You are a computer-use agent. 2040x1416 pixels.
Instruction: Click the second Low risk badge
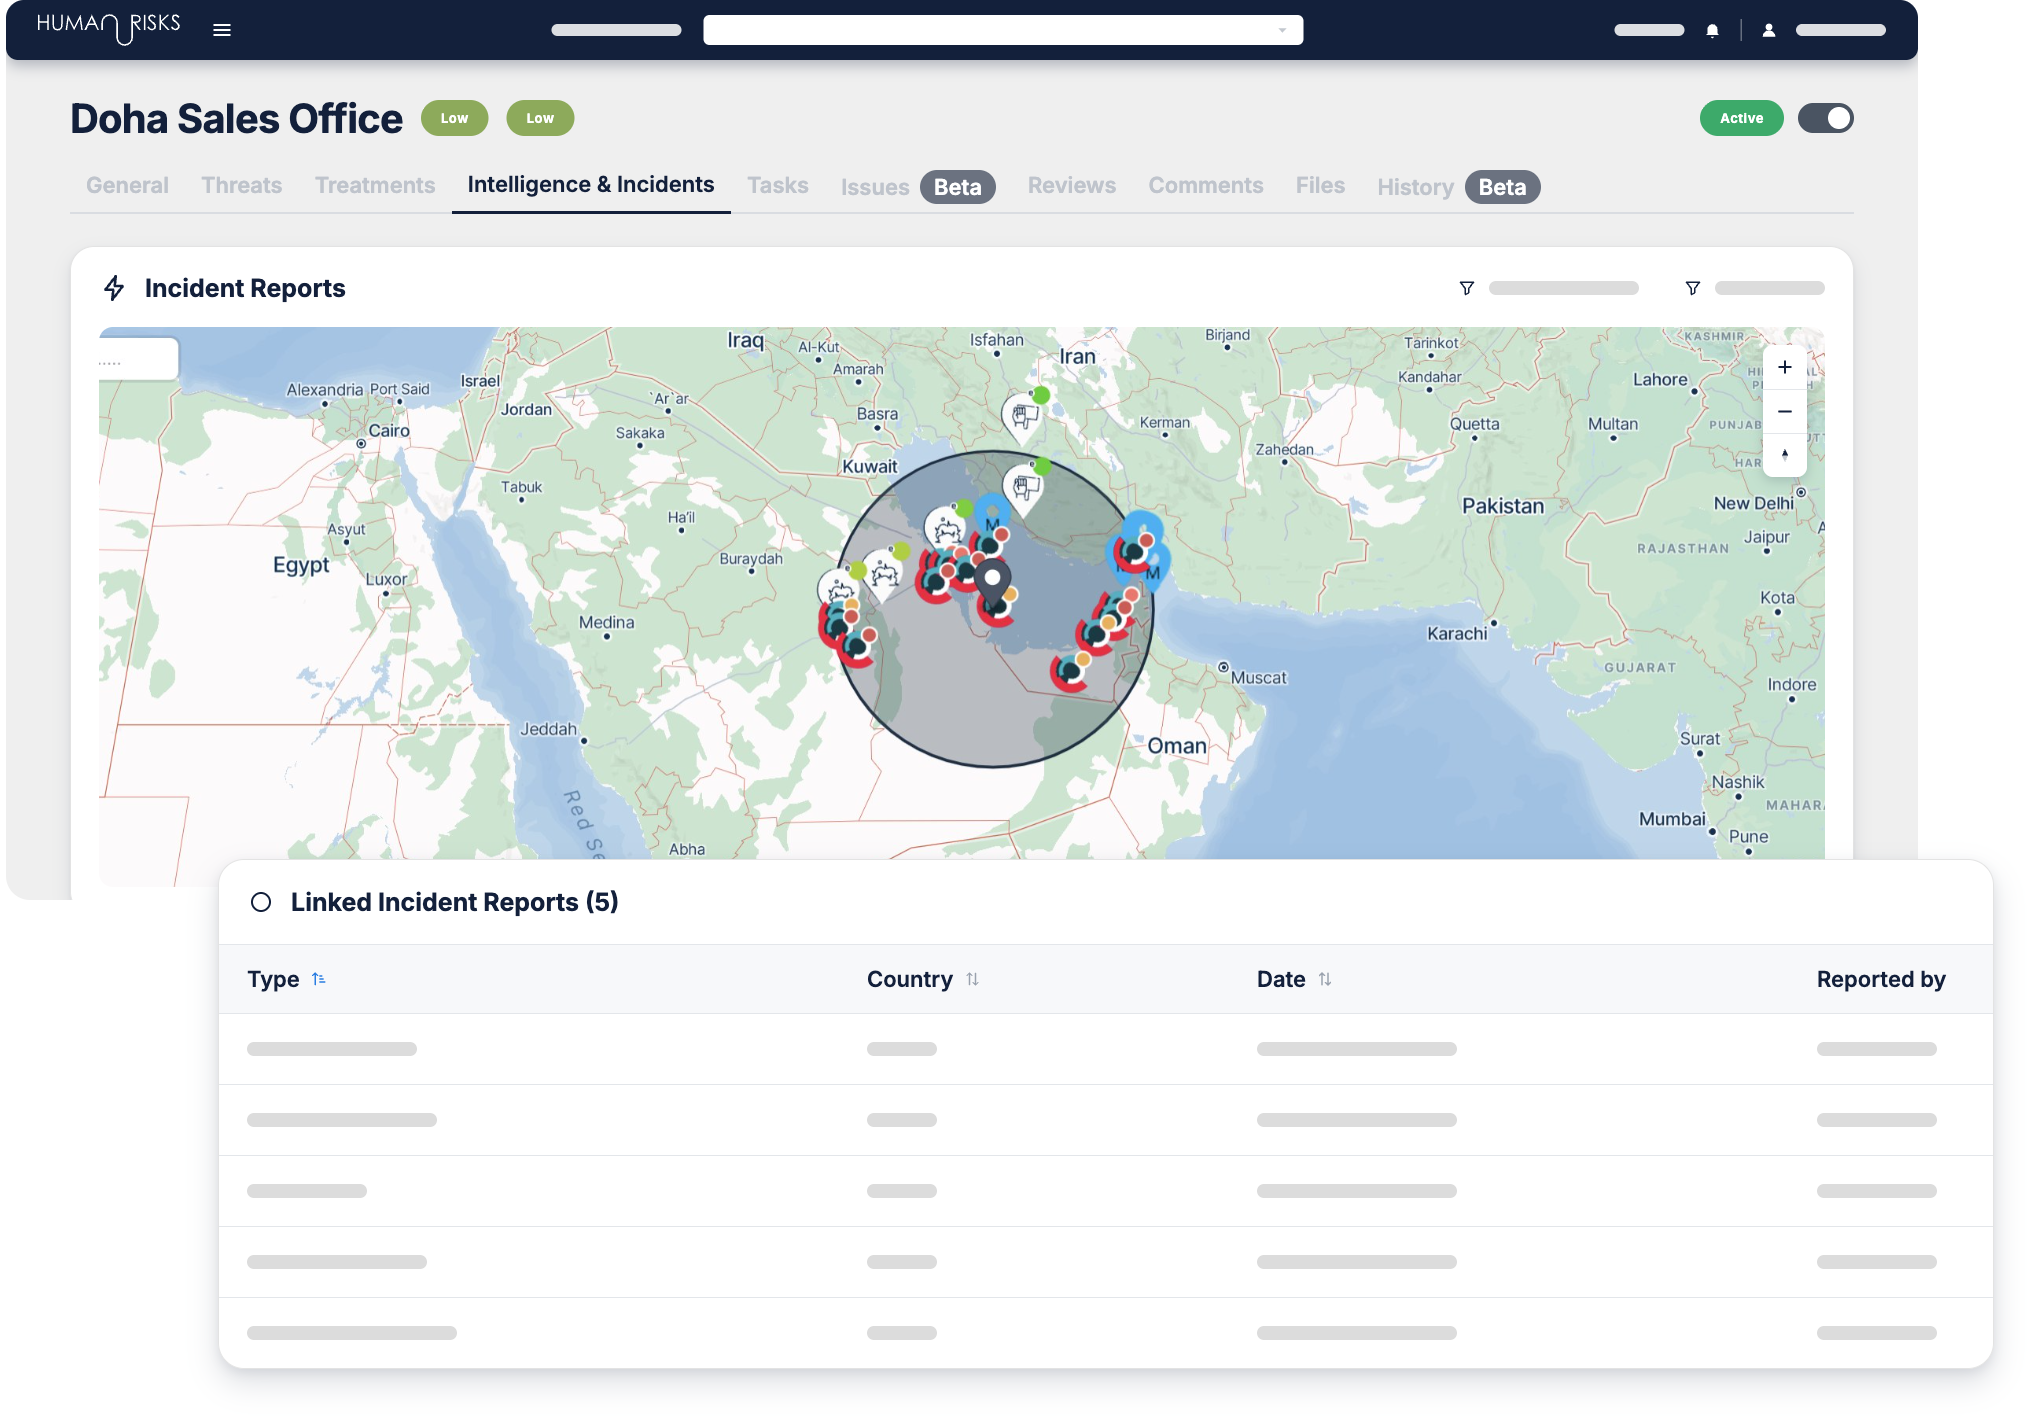(x=540, y=118)
